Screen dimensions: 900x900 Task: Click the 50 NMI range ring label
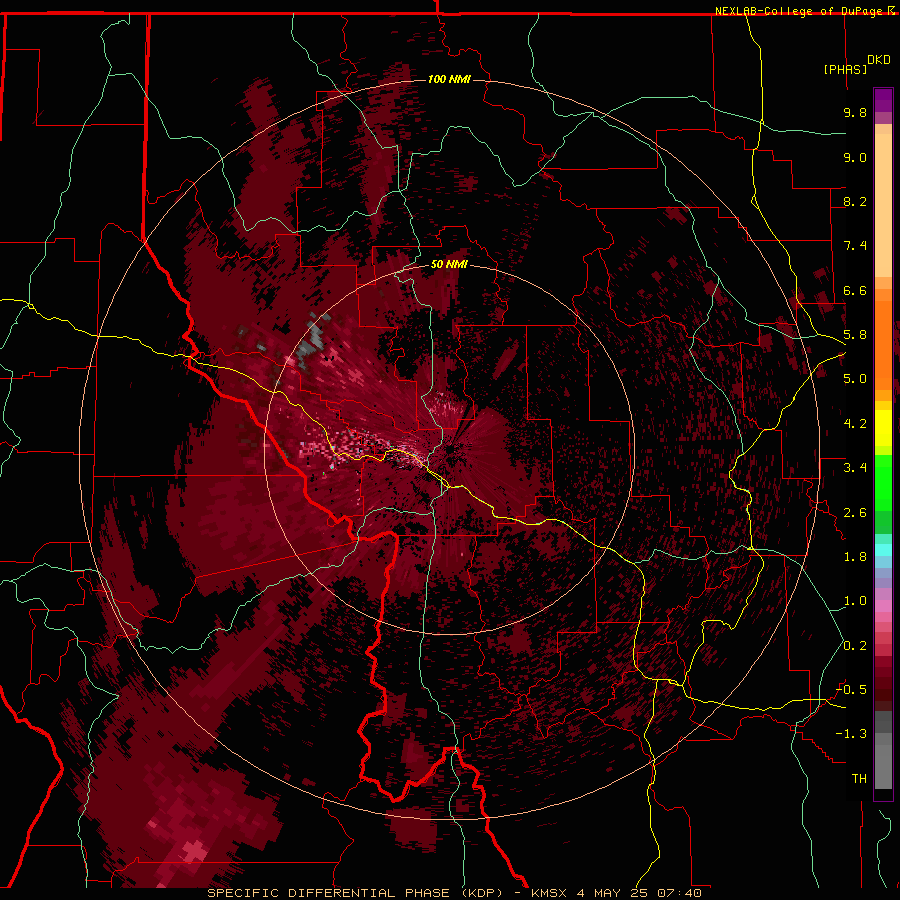[449, 264]
